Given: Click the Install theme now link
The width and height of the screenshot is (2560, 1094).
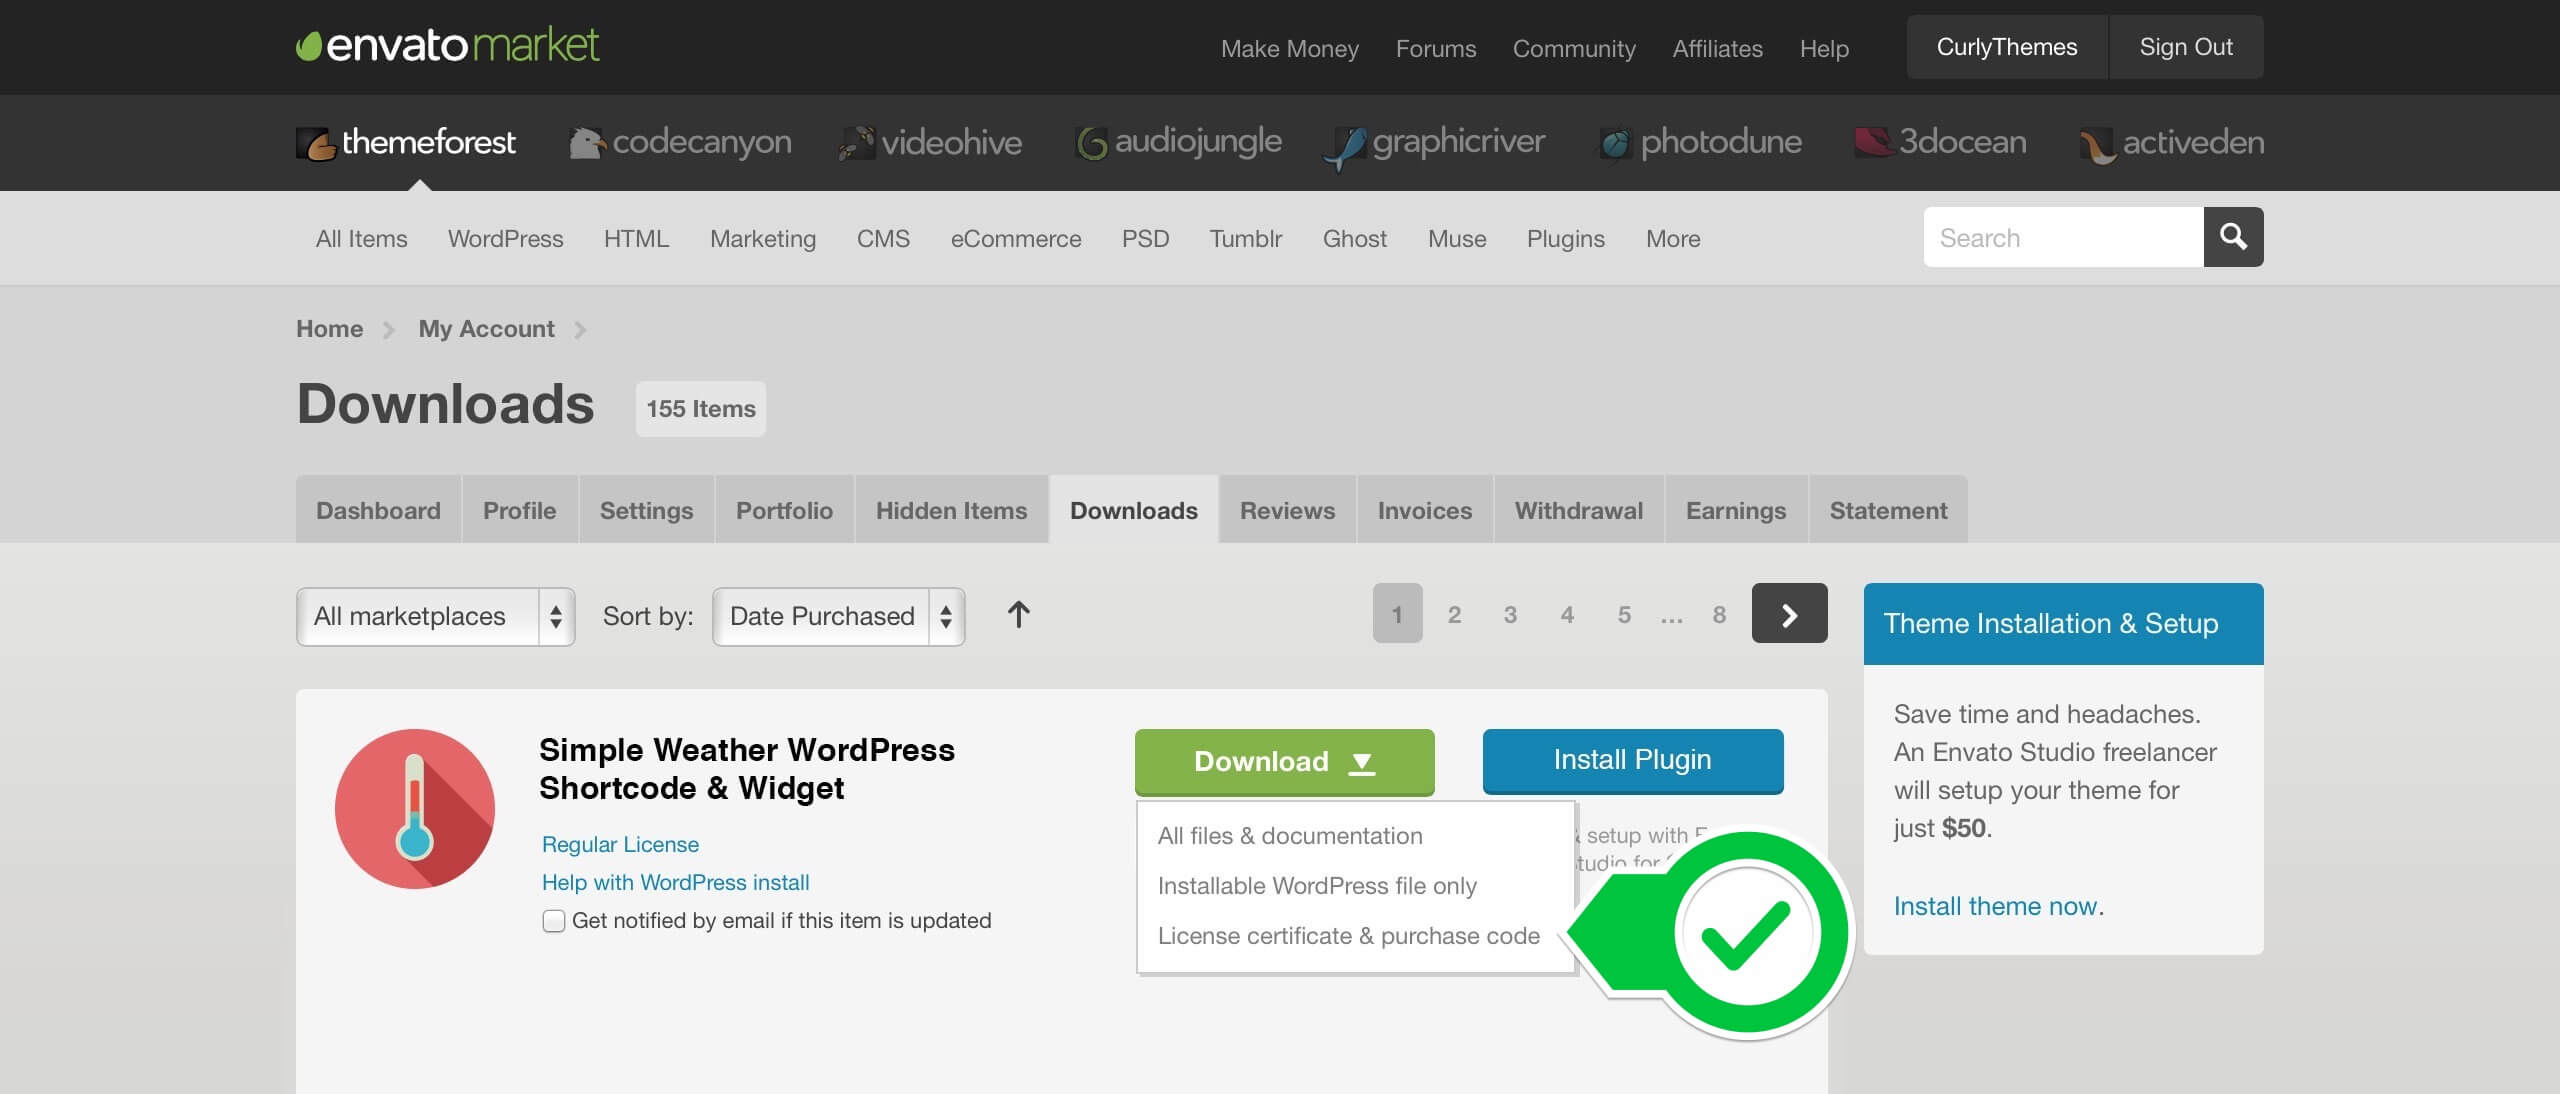Looking at the screenshot, I should point(1995,906).
